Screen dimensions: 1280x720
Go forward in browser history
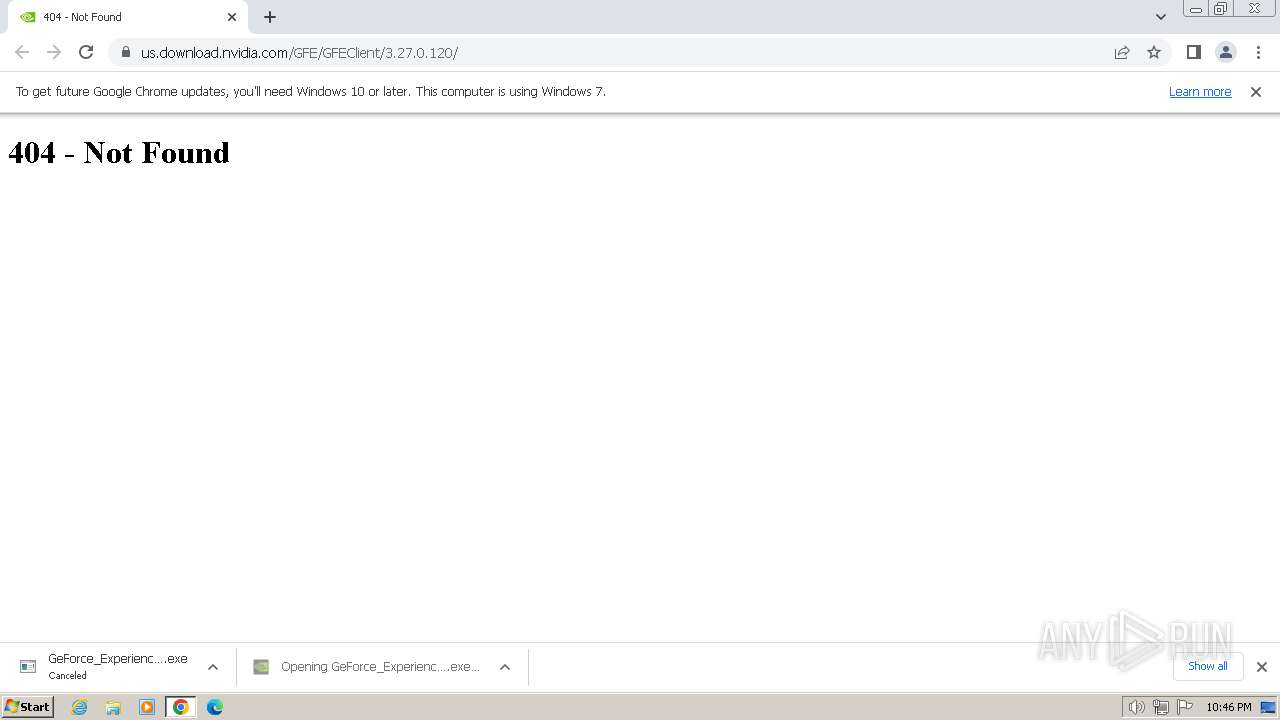(x=54, y=52)
